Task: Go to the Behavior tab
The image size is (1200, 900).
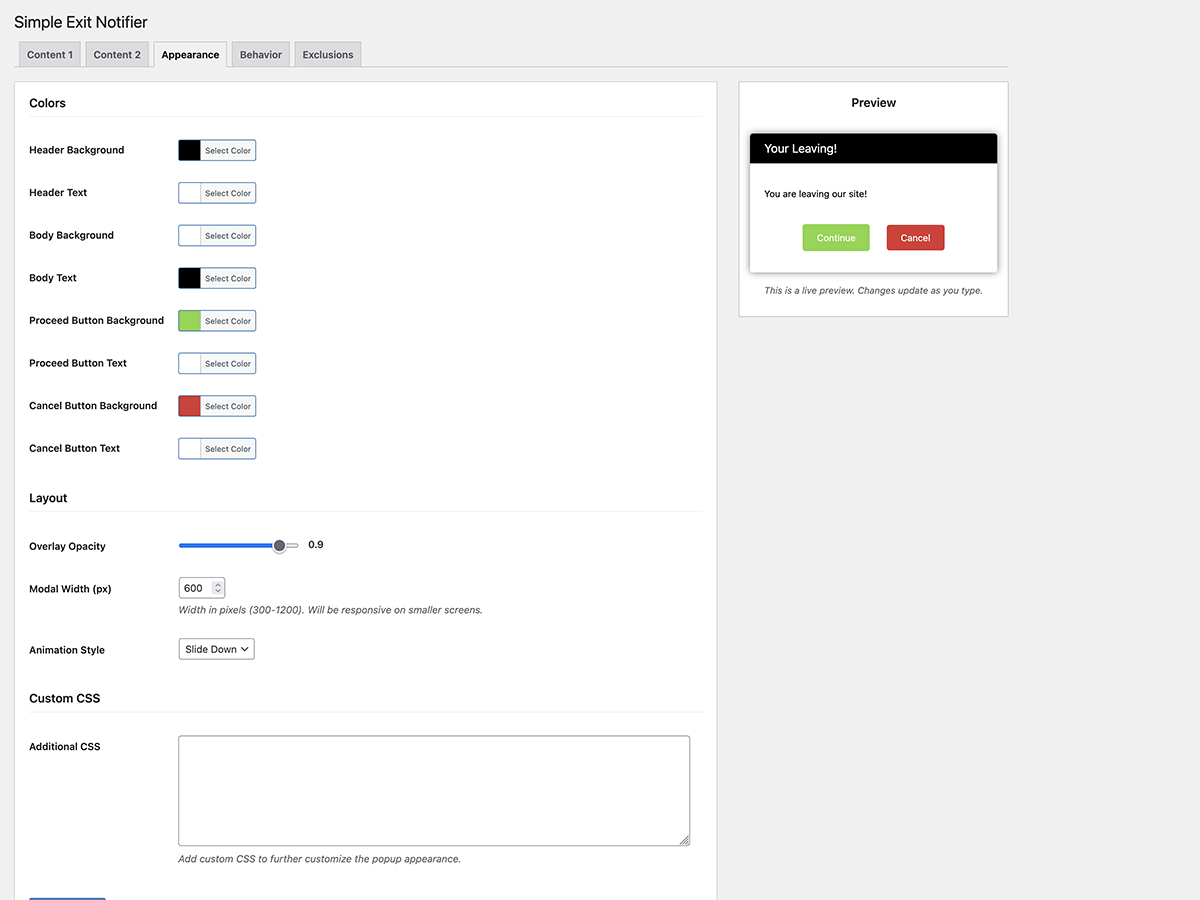Action: point(261,55)
